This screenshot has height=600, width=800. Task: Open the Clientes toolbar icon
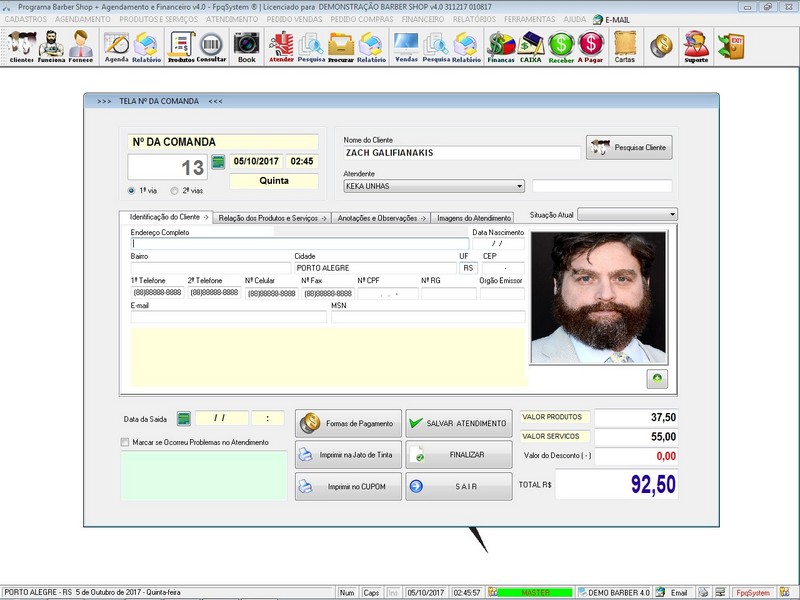pyautogui.click(x=21, y=46)
